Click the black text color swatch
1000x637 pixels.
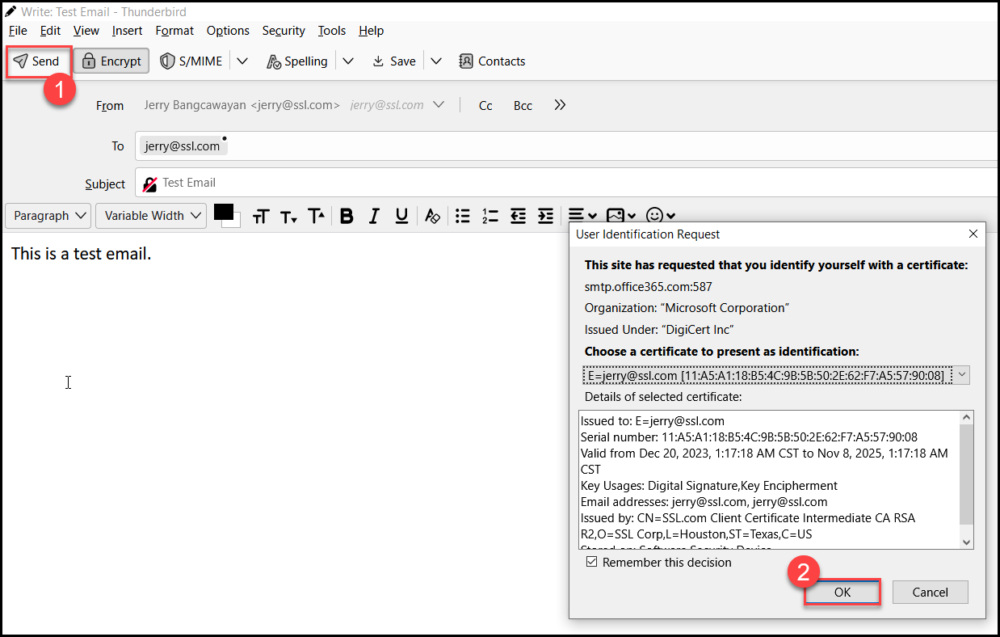pyautogui.click(x=223, y=212)
